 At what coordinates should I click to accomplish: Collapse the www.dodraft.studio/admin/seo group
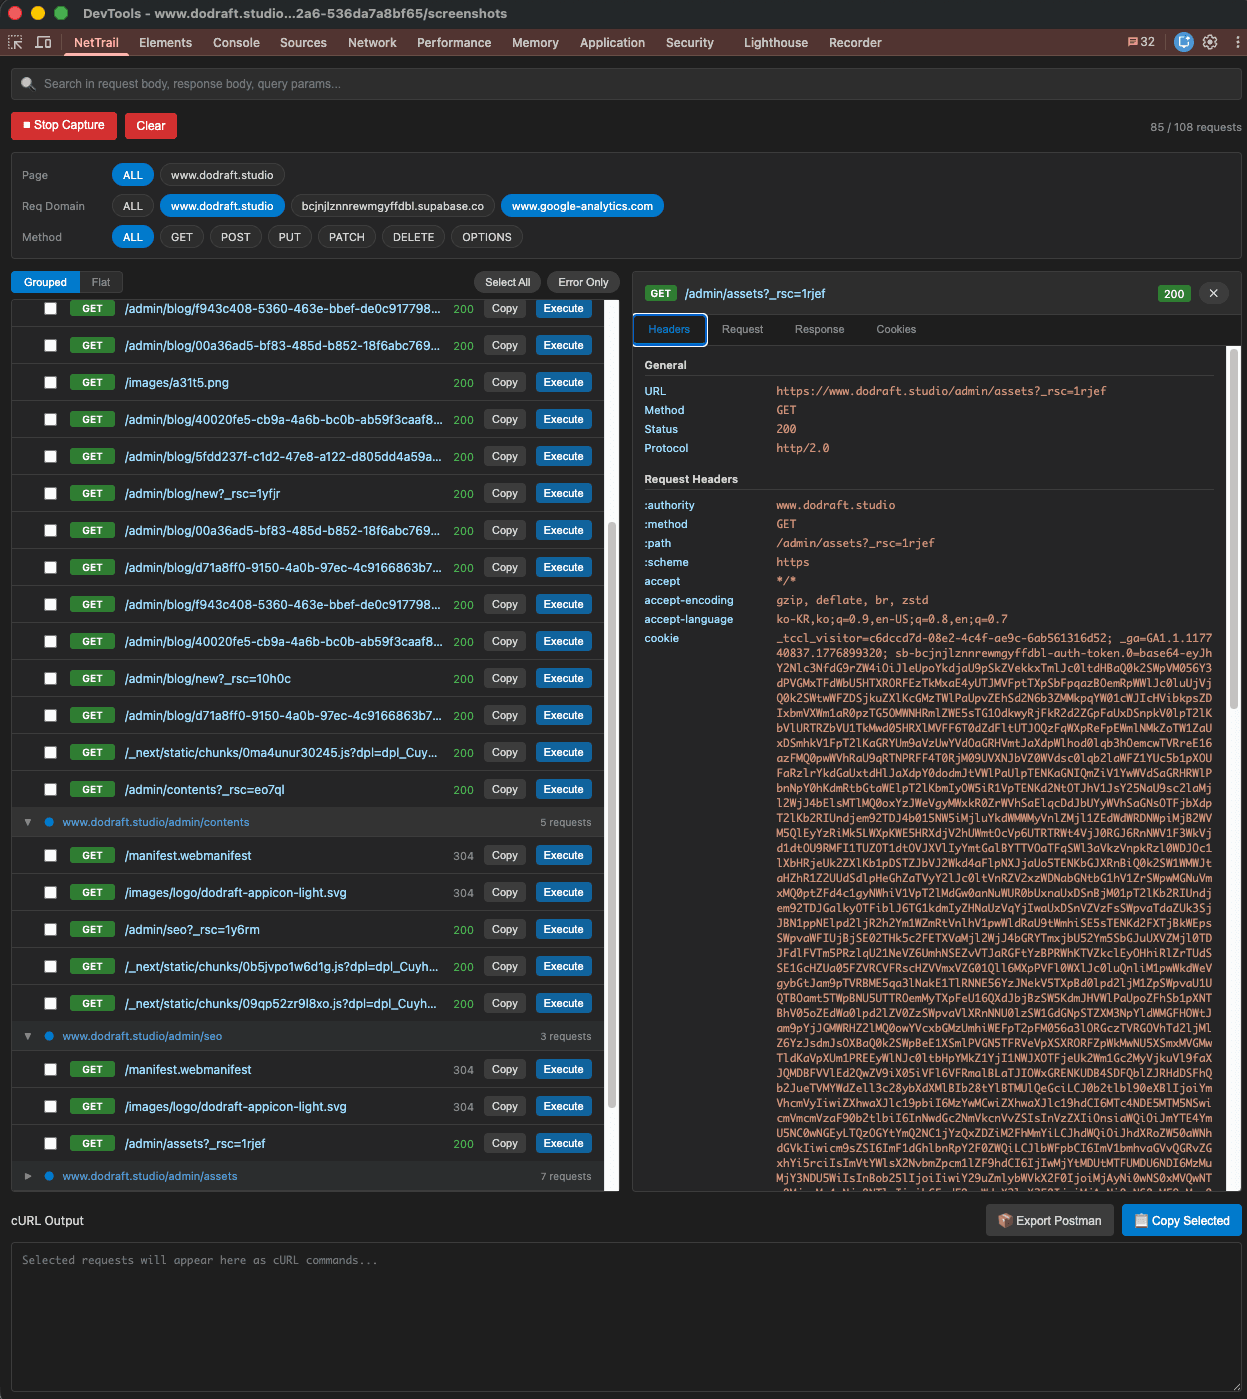pyautogui.click(x=28, y=1036)
